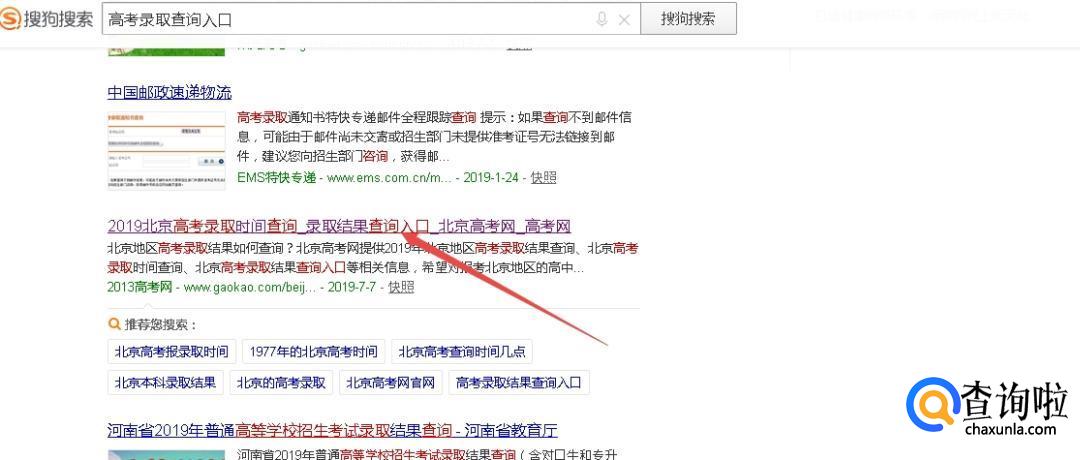Open the 中国邮政速递物流 result link
Image resolution: width=1080 pixels, height=460 pixels.
pyautogui.click(x=169, y=92)
